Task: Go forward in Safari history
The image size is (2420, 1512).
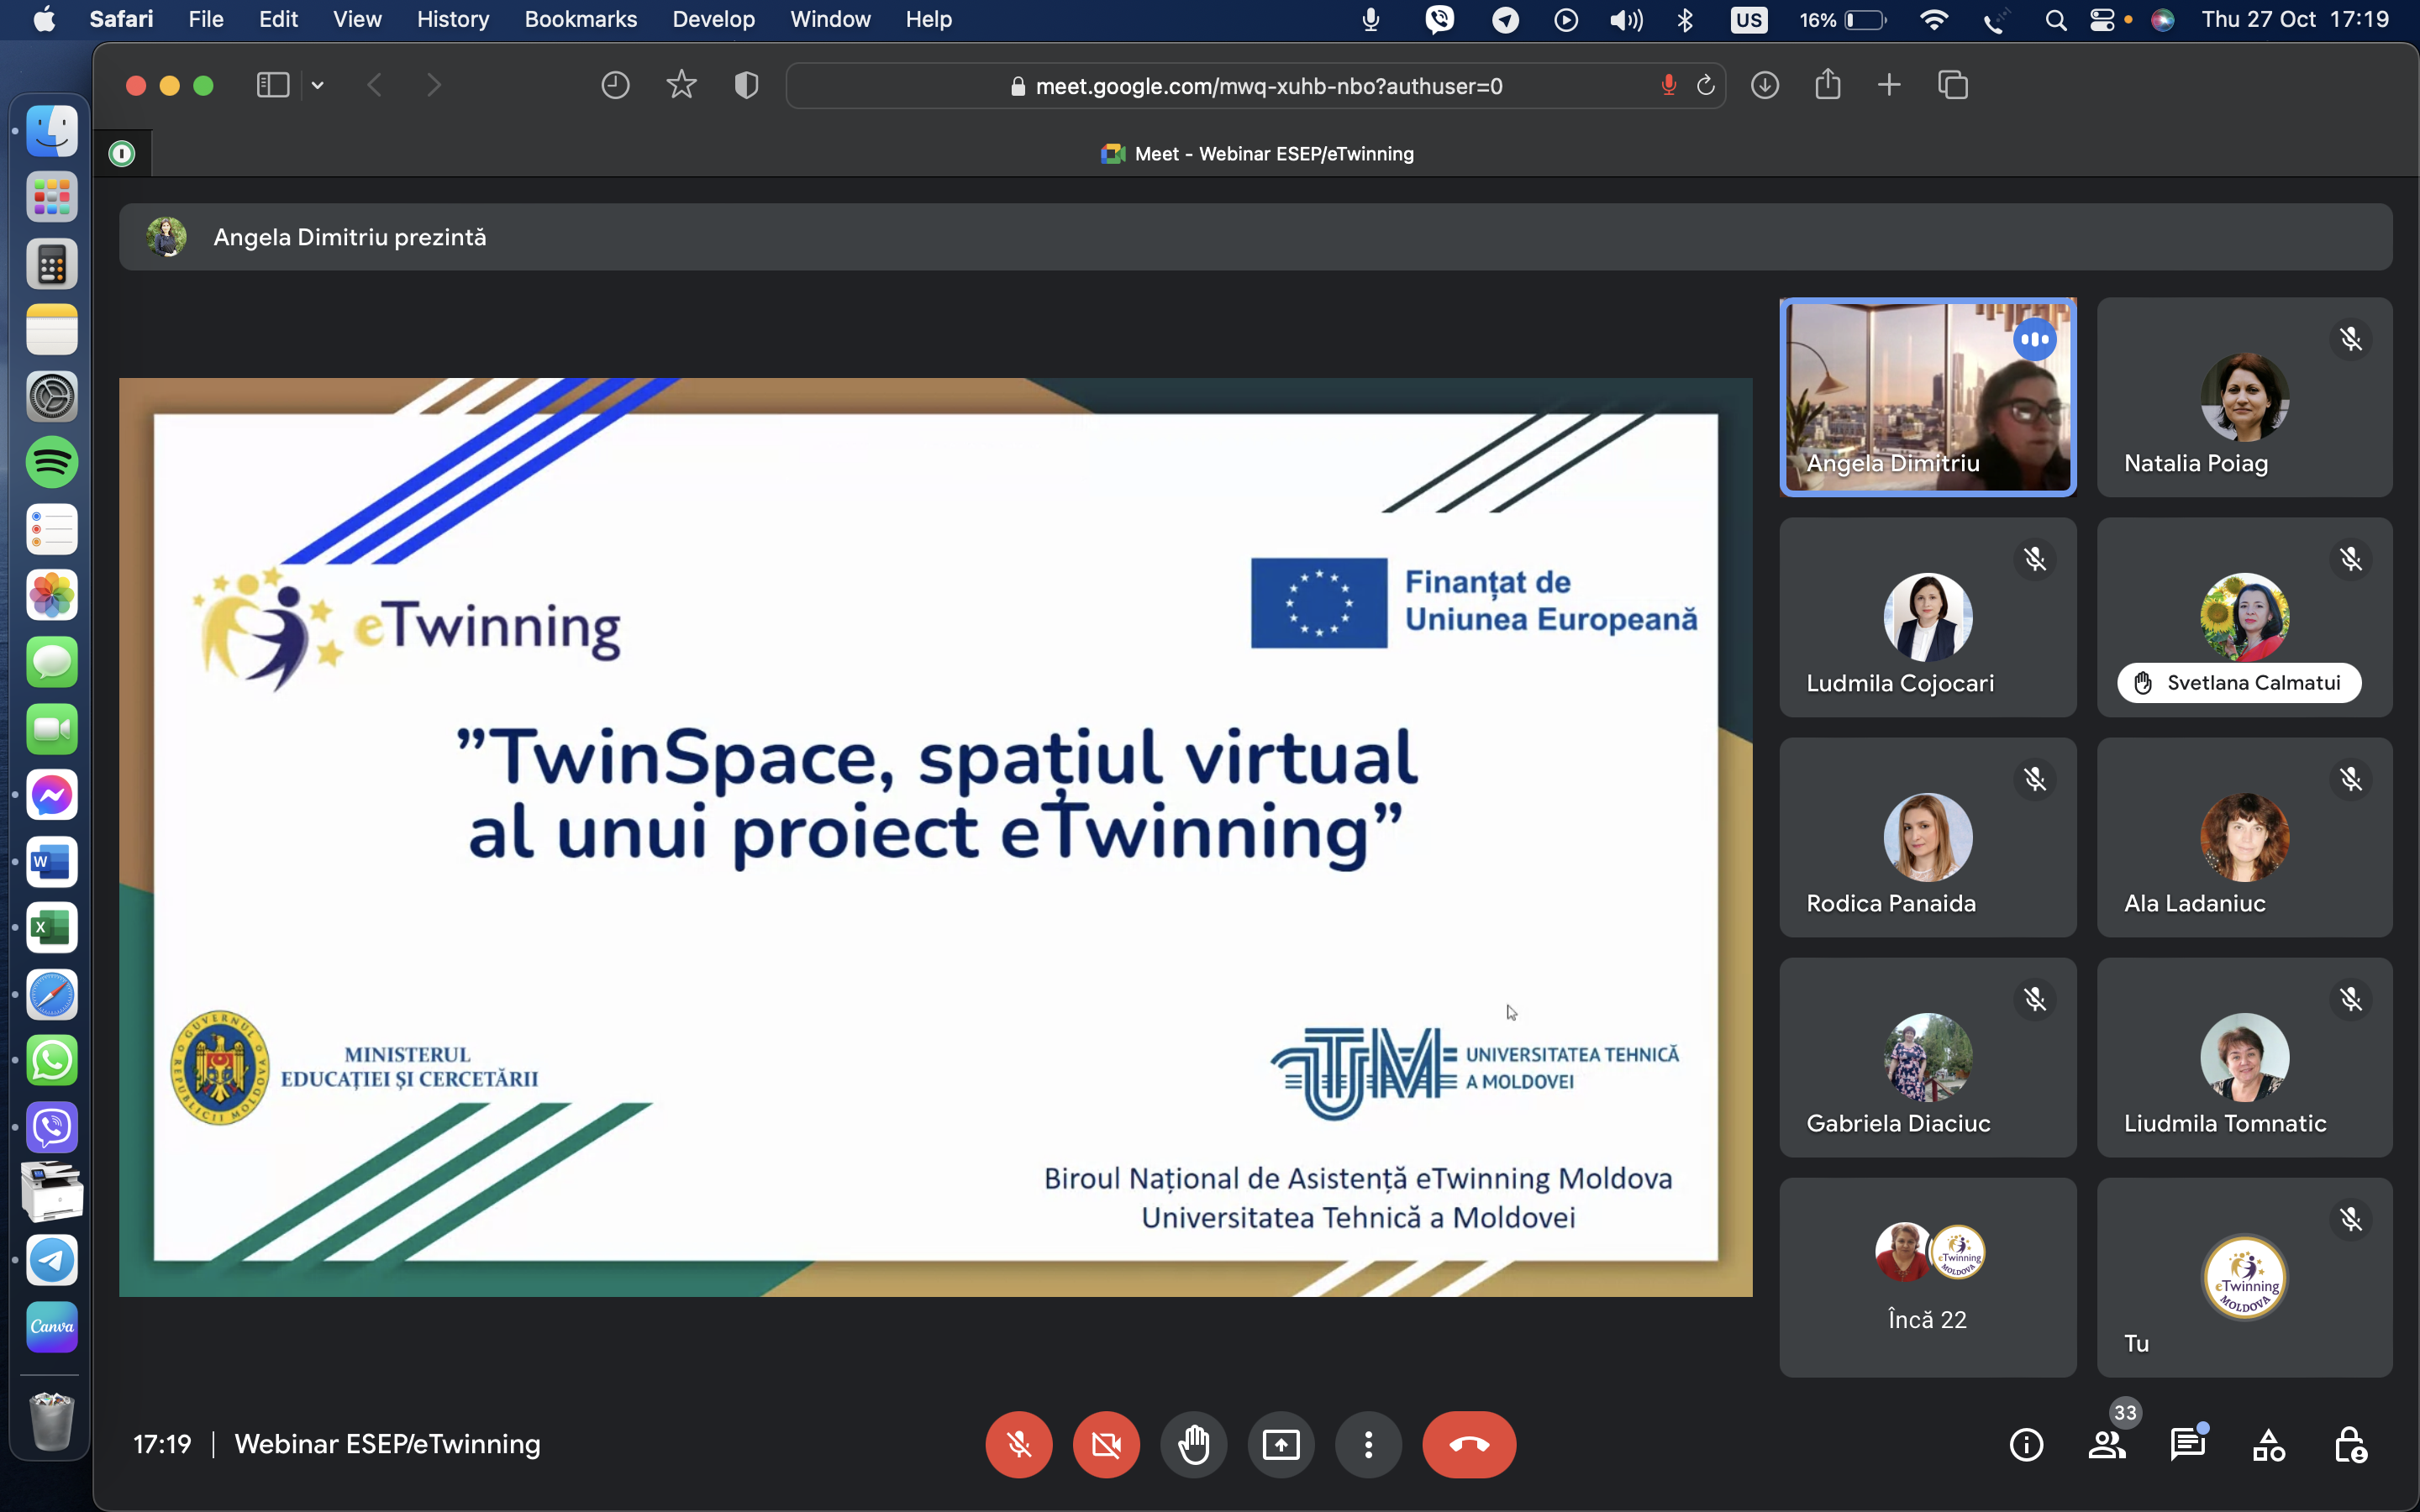Action: (433, 85)
